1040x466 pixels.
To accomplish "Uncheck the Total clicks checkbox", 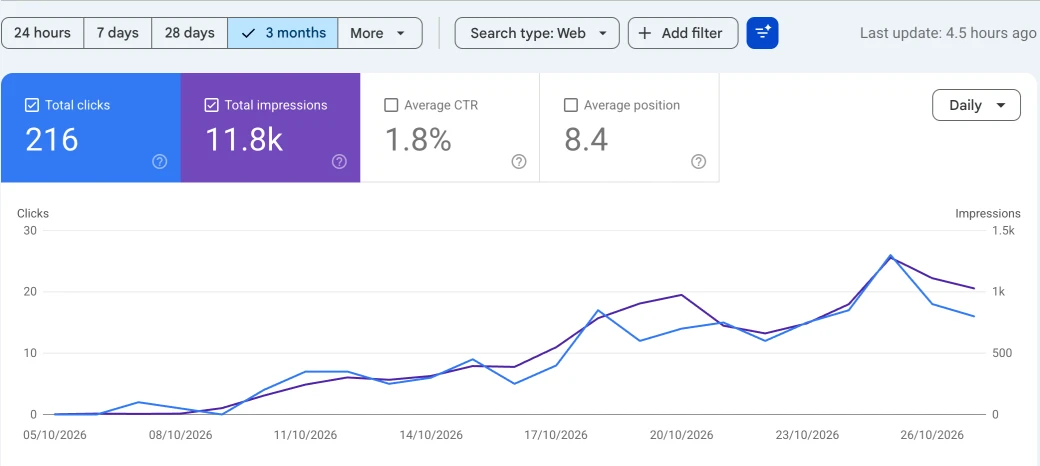I will click(x=31, y=105).
